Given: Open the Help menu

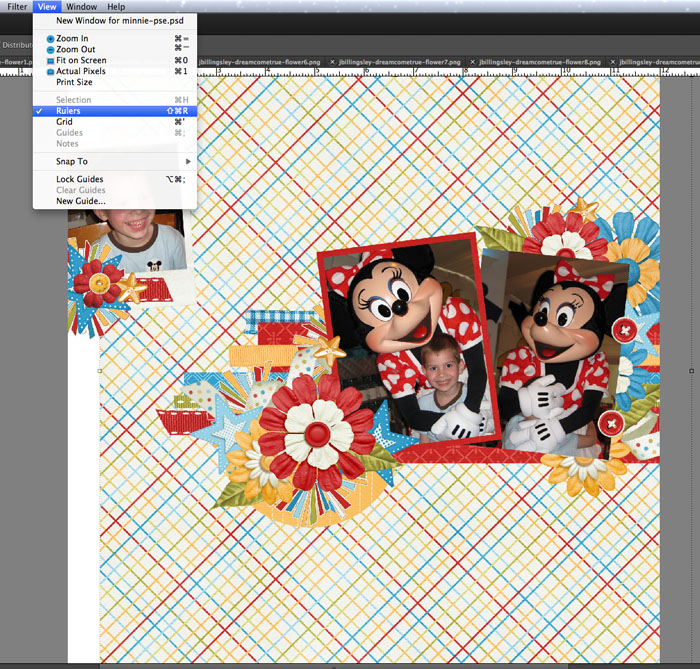Looking at the screenshot, I should point(116,7).
